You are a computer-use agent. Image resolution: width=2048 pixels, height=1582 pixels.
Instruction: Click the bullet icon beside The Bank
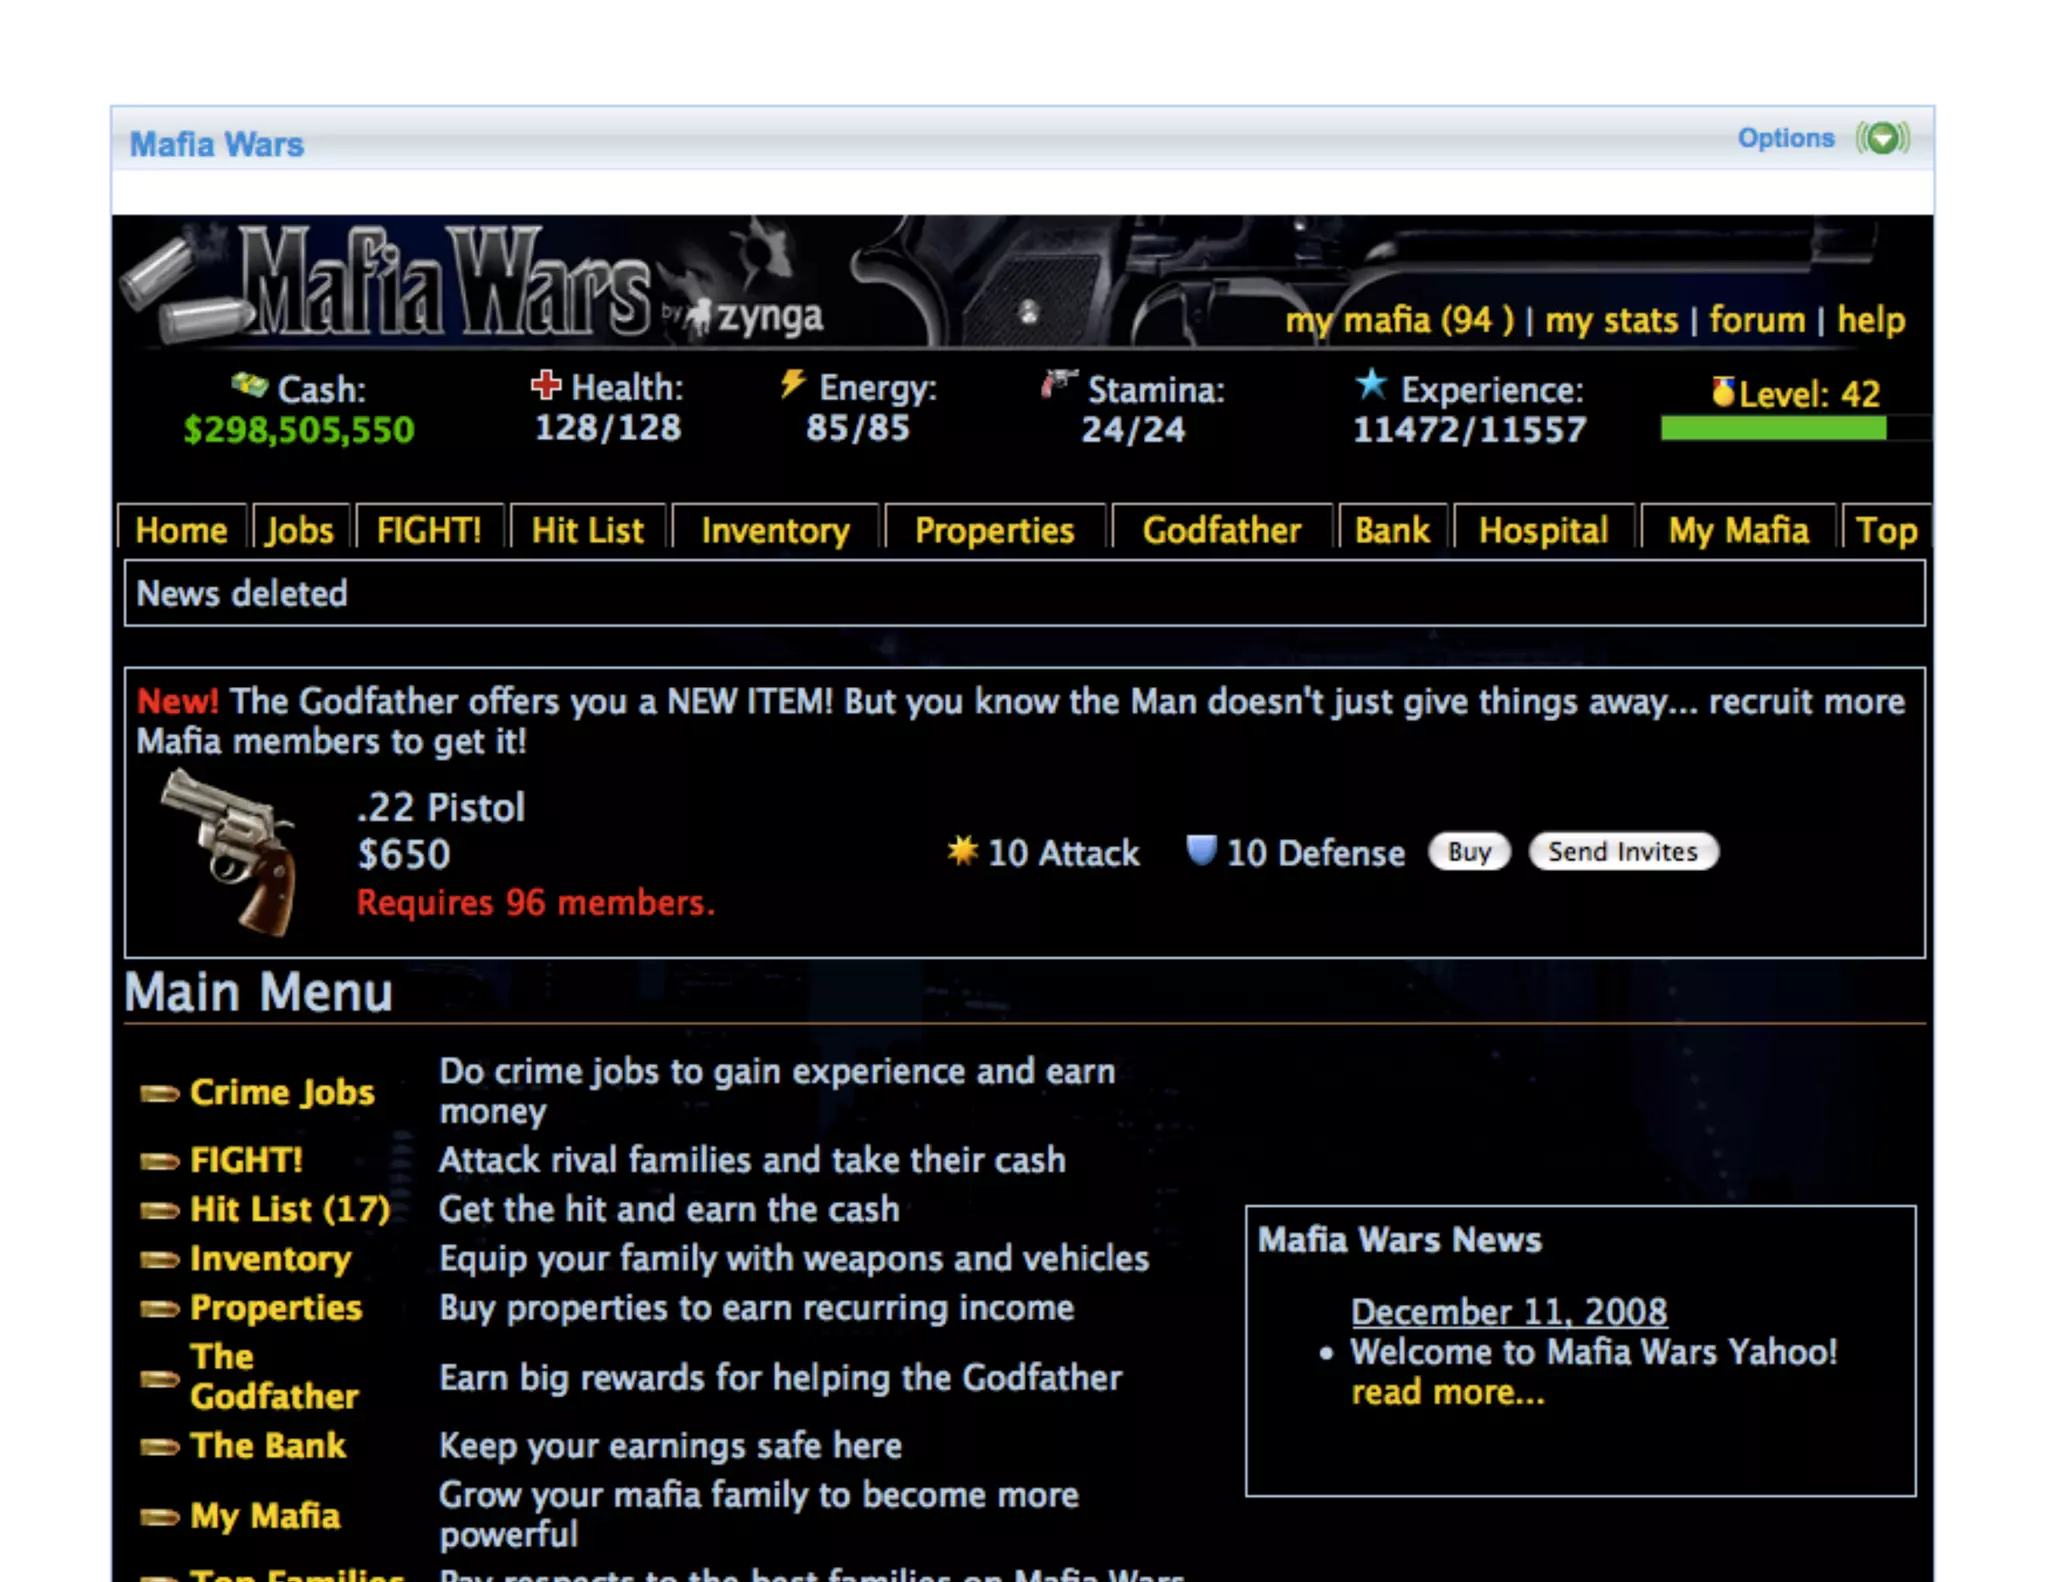pyautogui.click(x=159, y=1446)
